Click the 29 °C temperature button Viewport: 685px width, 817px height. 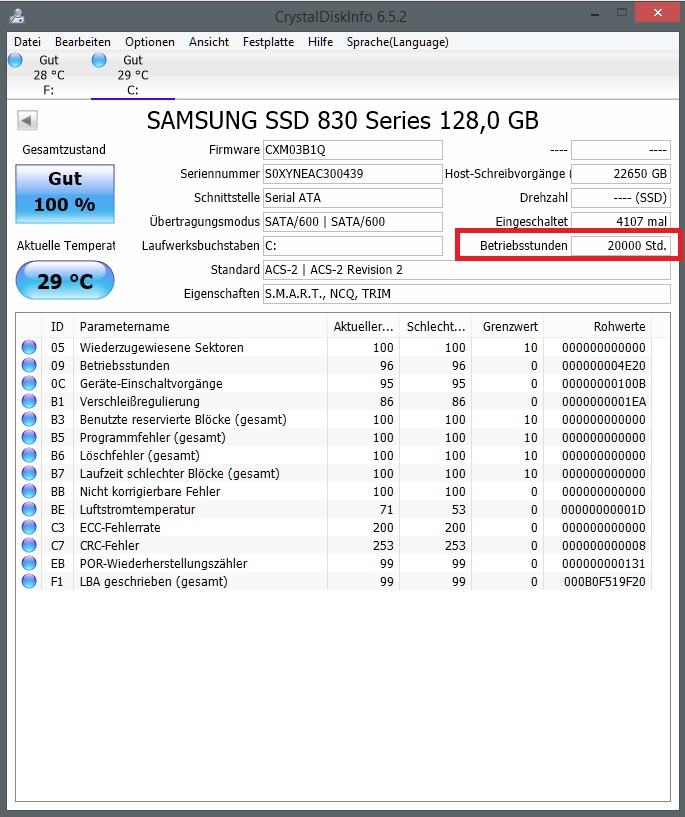[65, 280]
